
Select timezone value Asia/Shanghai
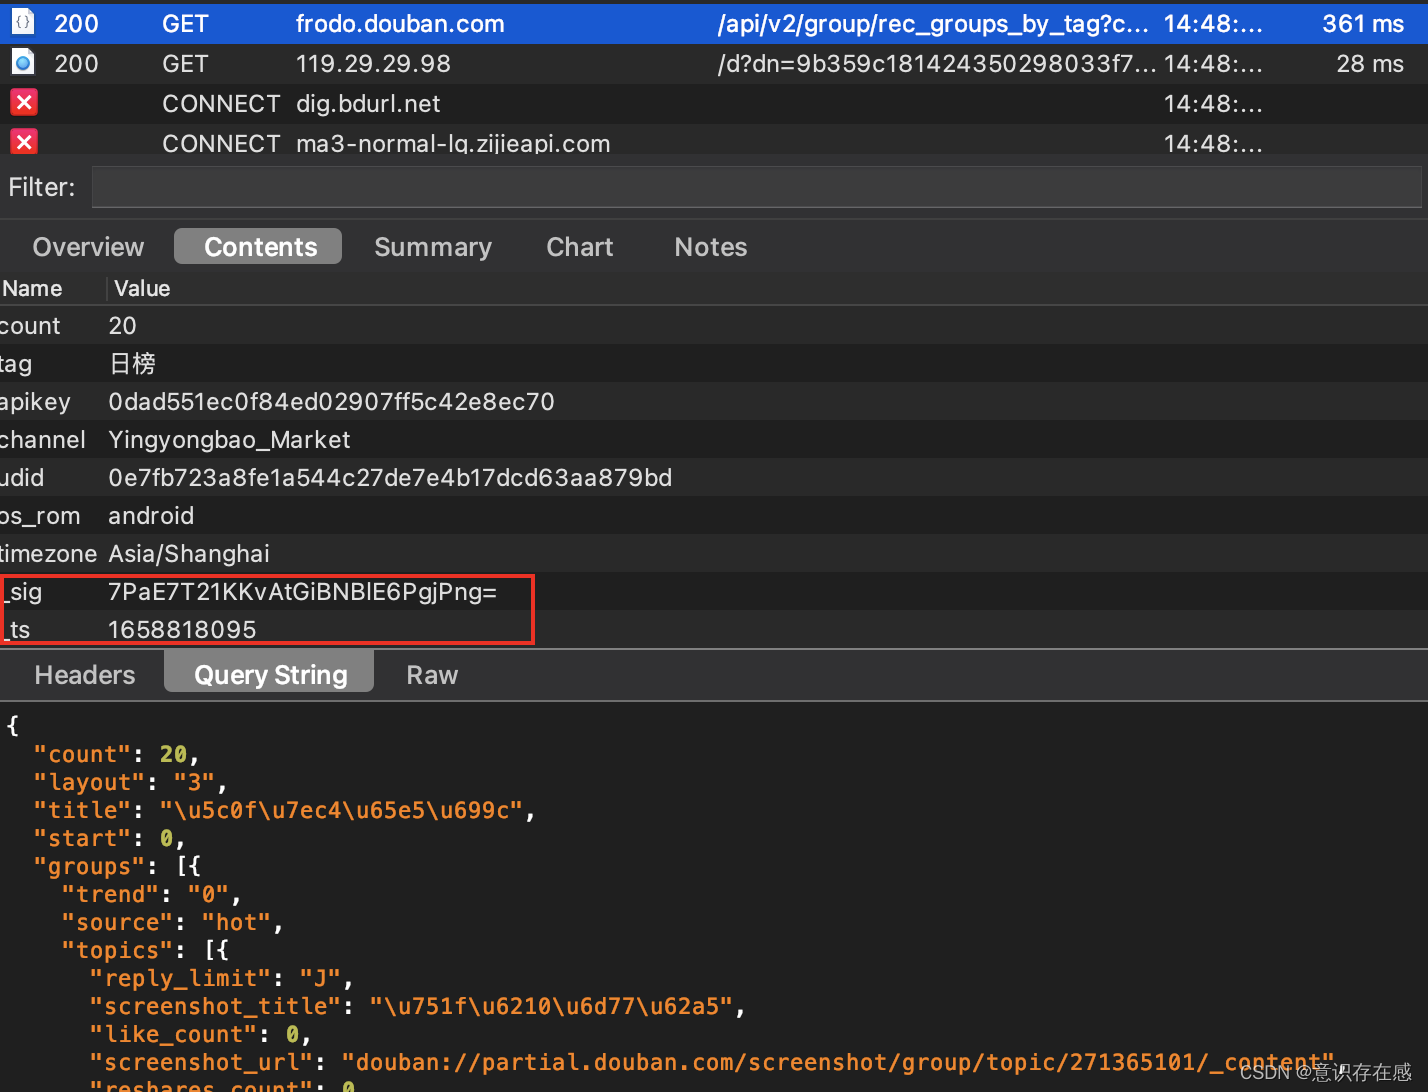189,553
